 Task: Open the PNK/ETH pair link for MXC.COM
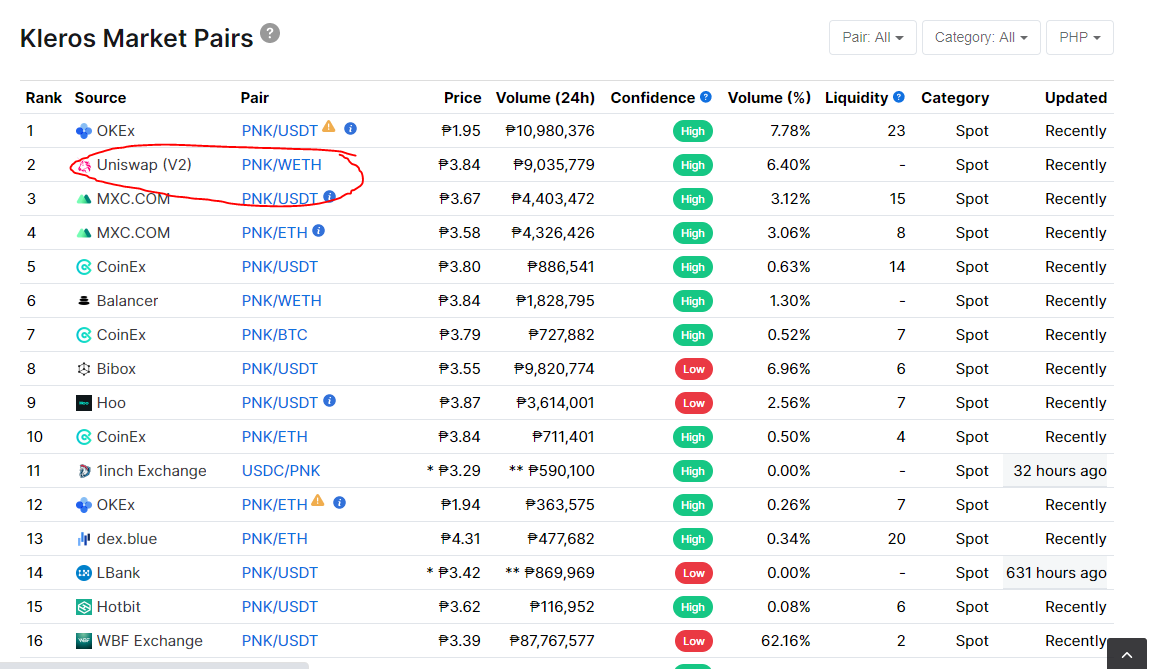[275, 234]
